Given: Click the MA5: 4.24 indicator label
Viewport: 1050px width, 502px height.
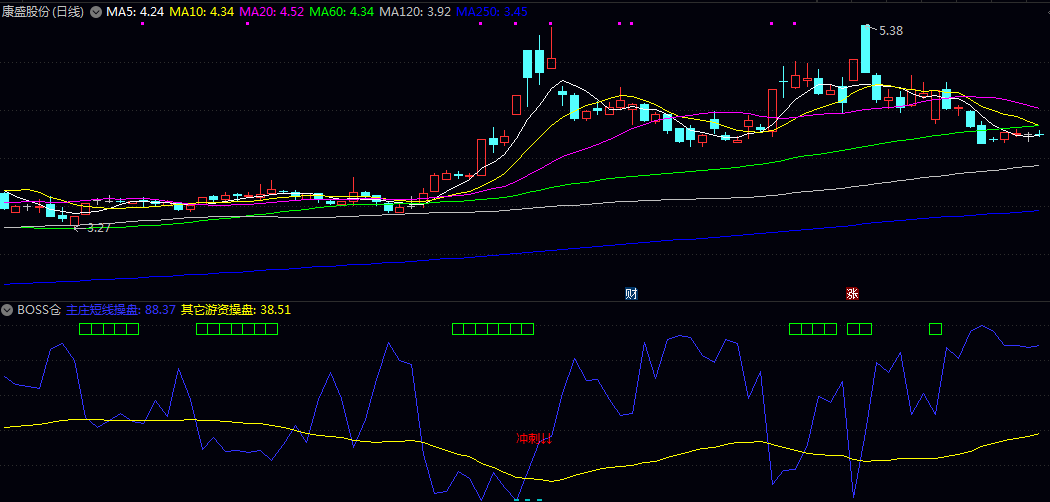Looking at the screenshot, I should (x=135, y=12).
